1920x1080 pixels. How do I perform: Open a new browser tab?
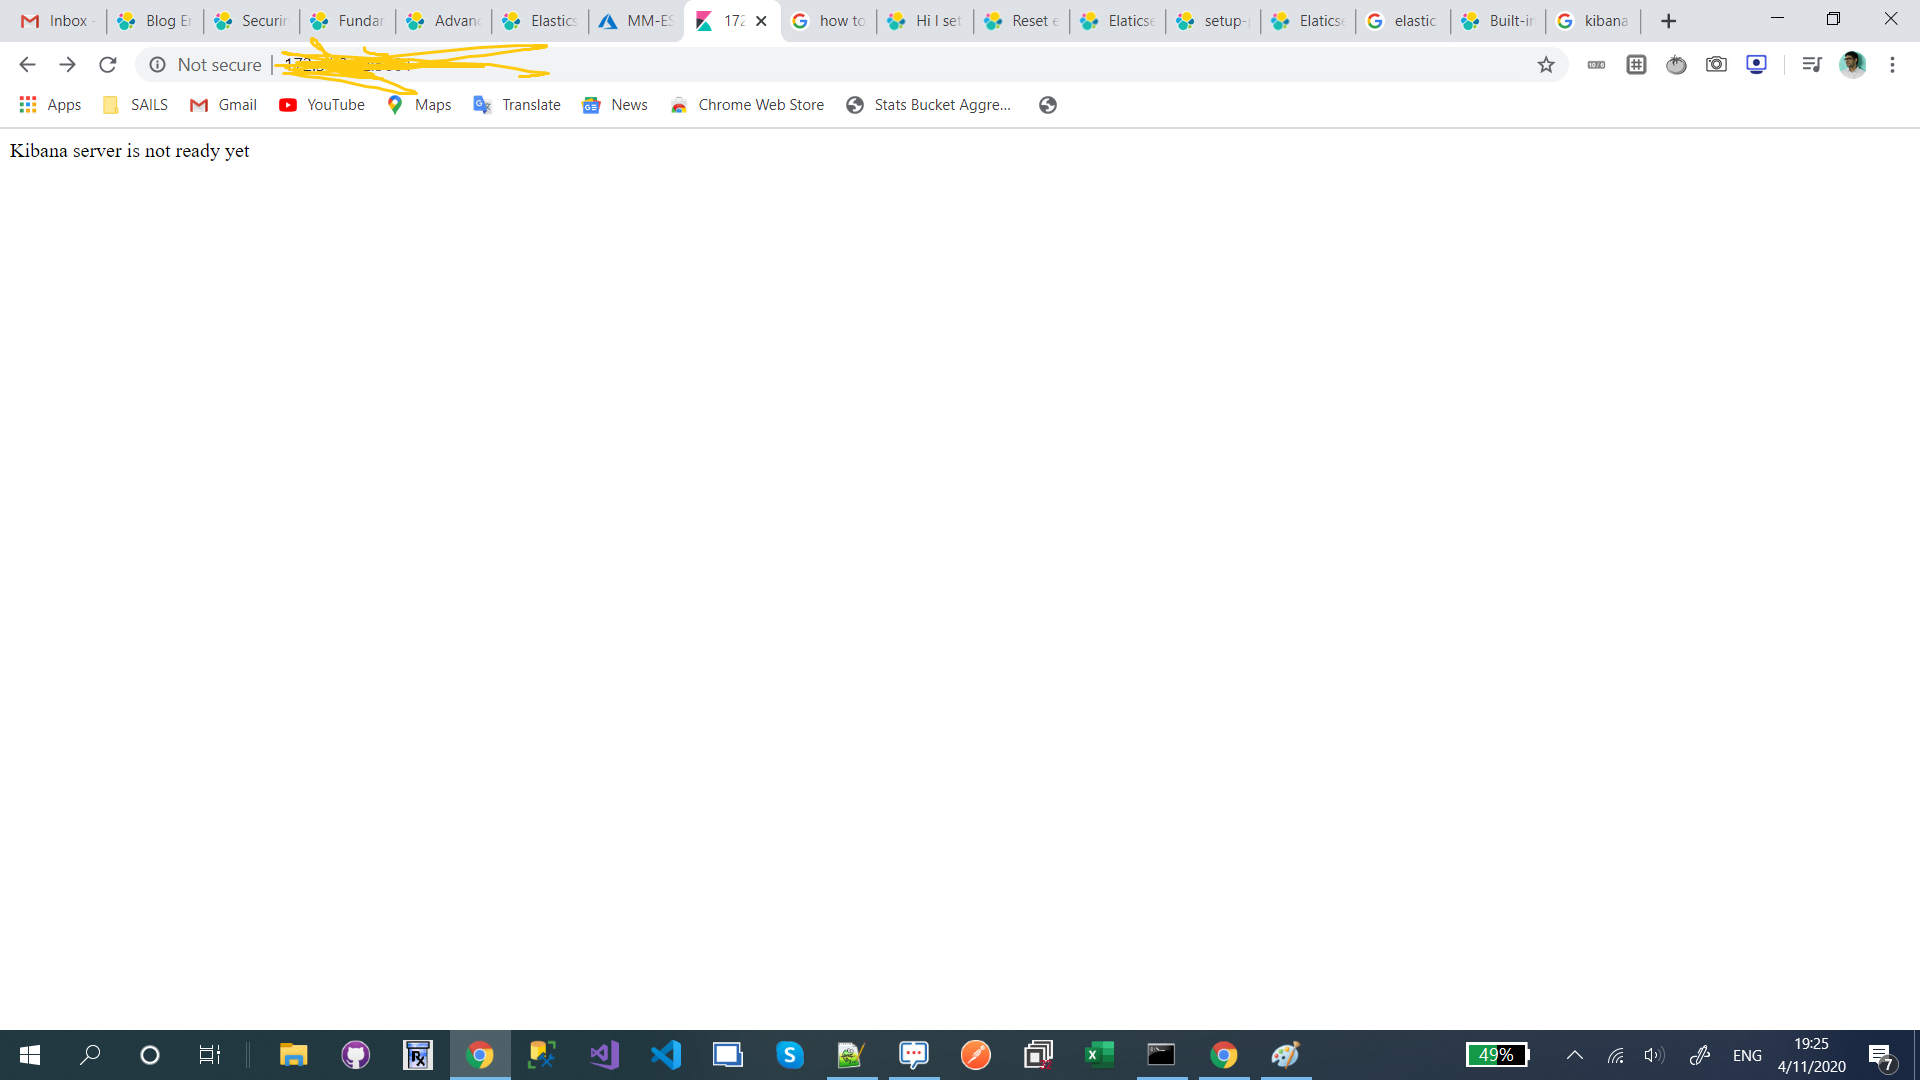coord(1668,21)
